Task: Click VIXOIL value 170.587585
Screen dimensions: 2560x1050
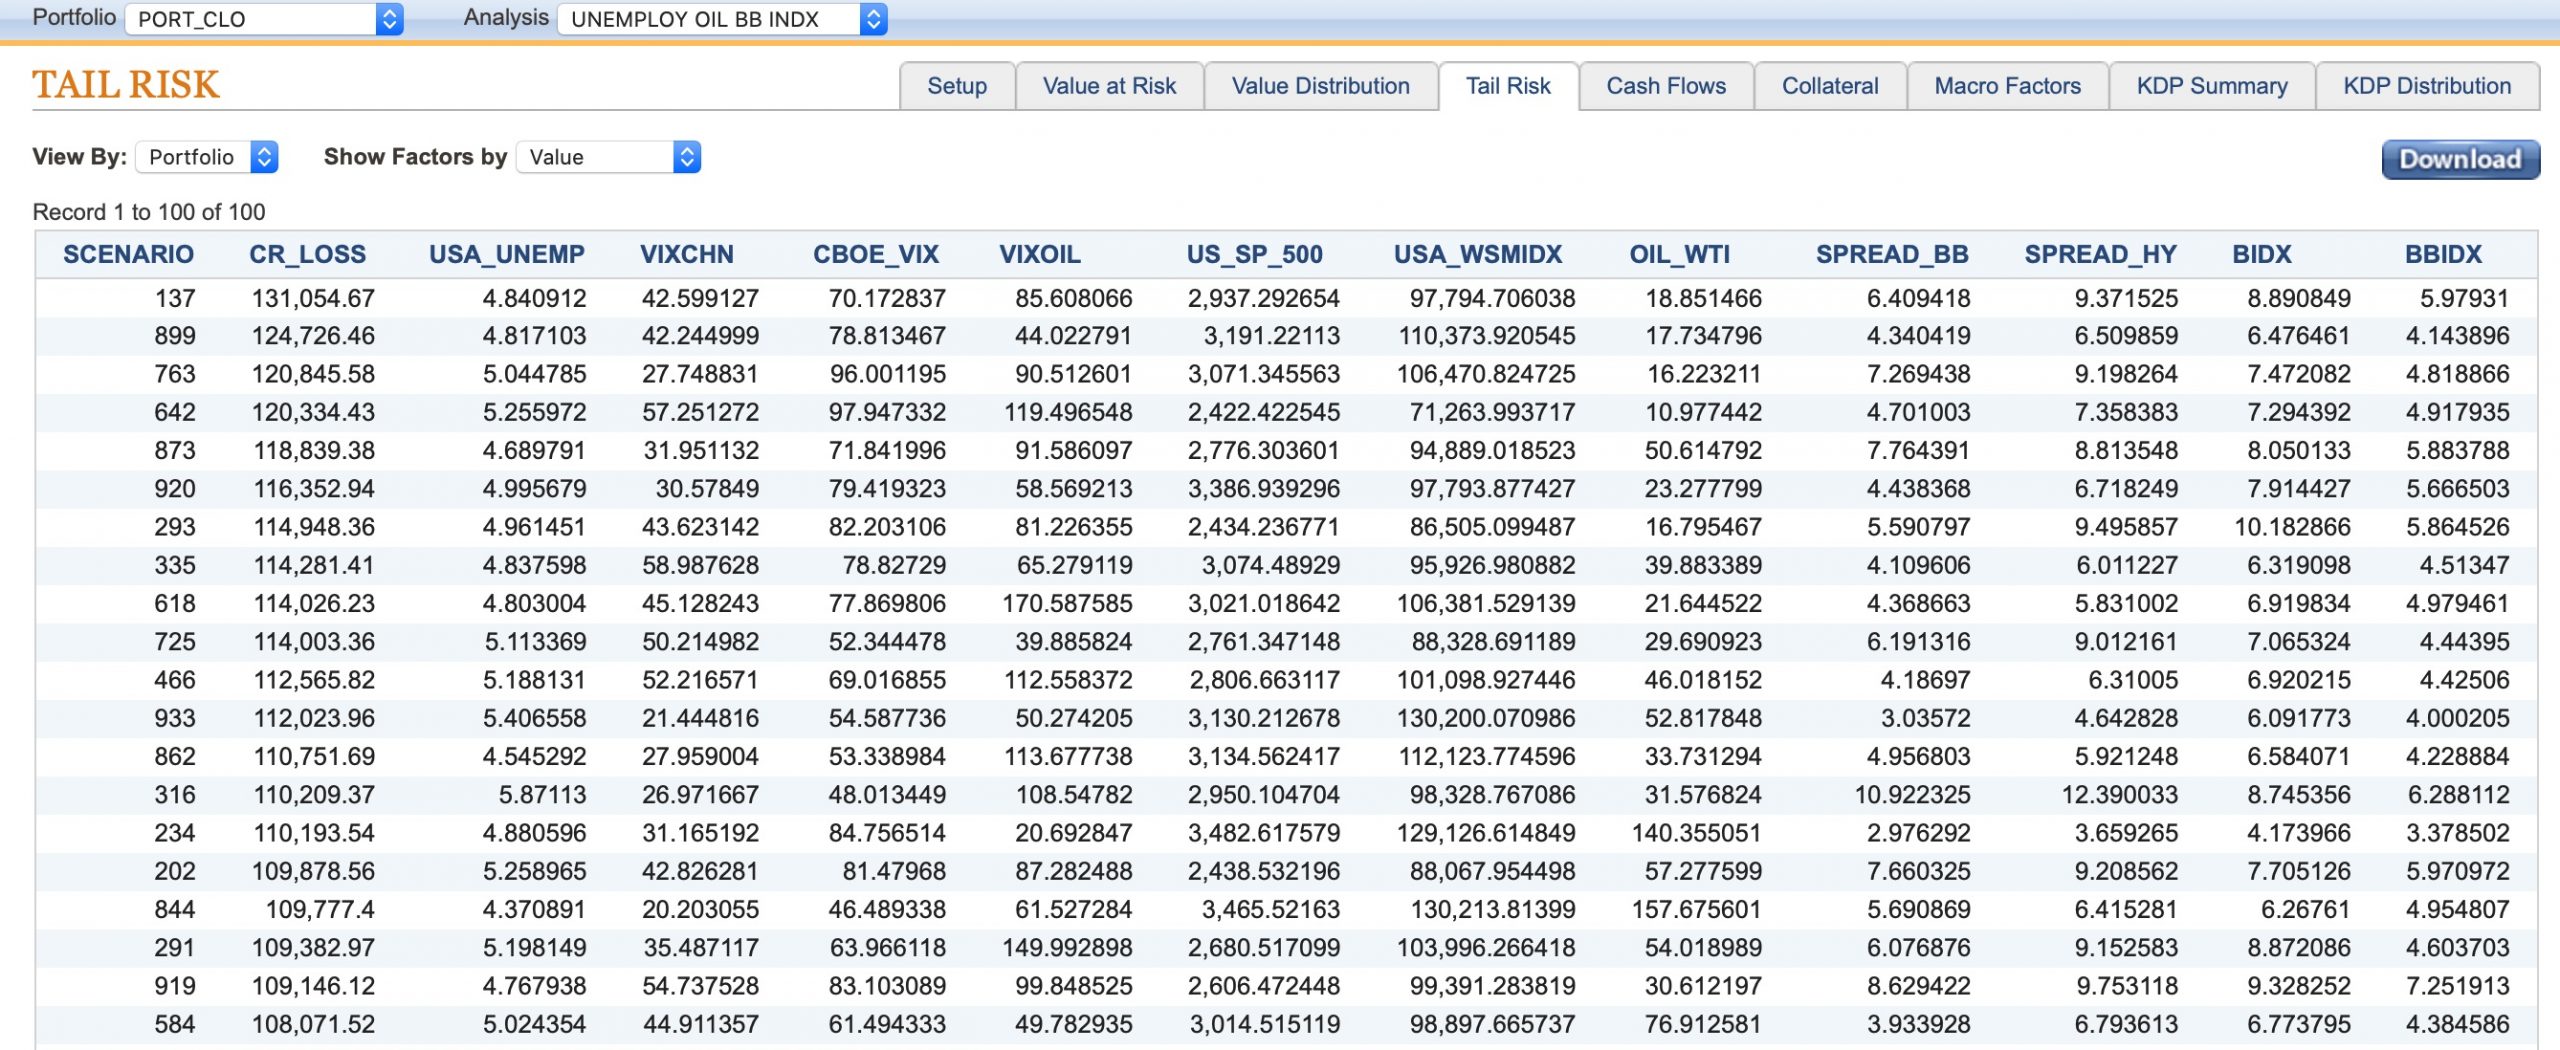Action: pos(1068,603)
